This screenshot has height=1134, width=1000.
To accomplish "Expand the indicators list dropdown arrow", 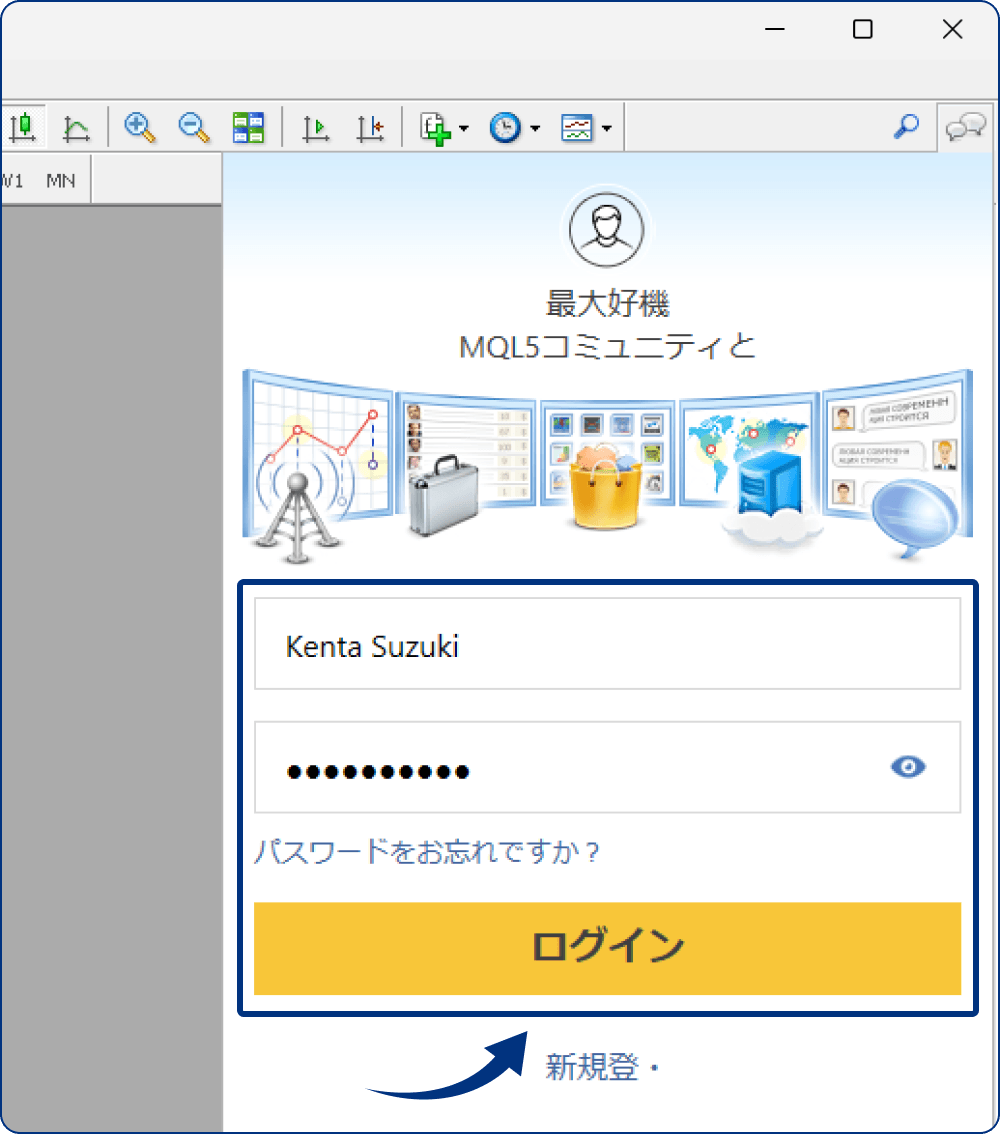I will tap(463, 129).
